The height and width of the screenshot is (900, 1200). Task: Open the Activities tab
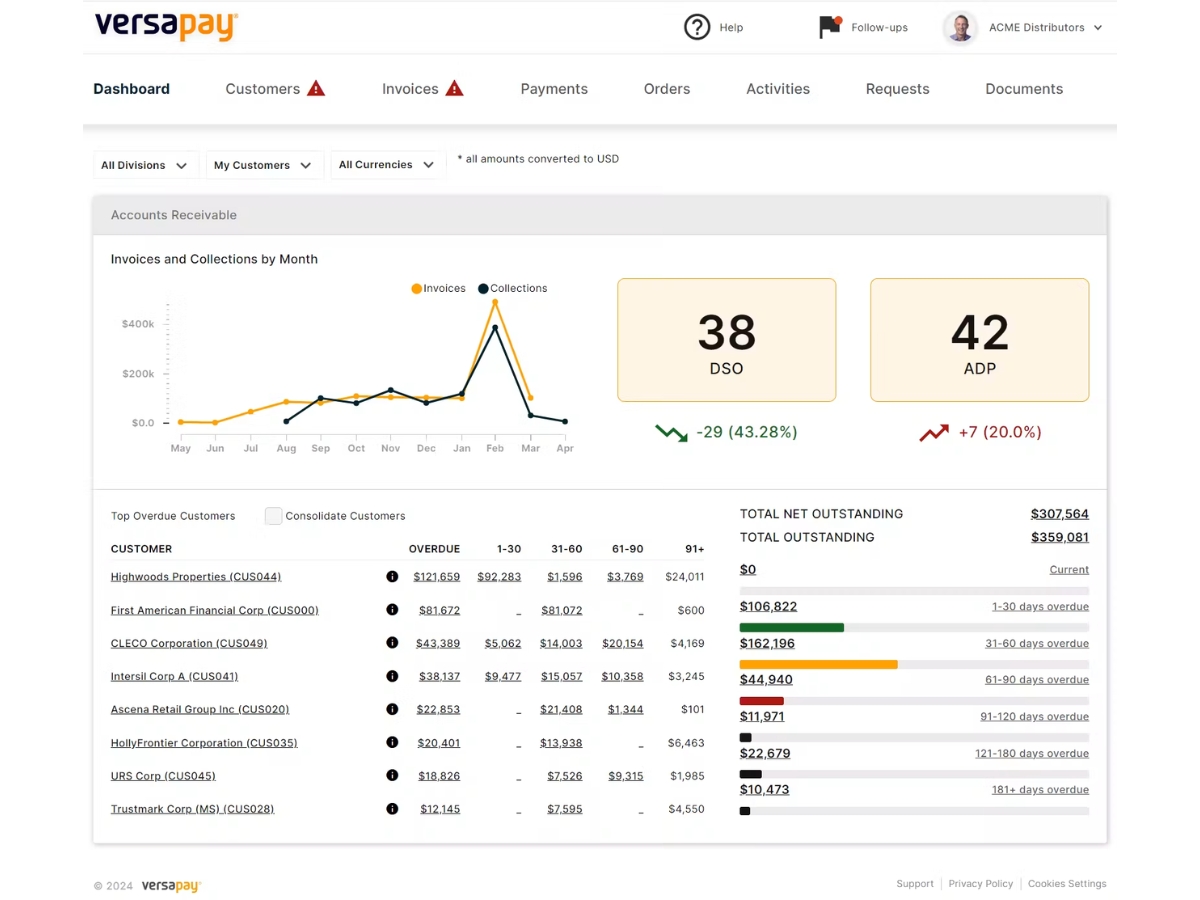pyautogui.click(x=778, y=88)
